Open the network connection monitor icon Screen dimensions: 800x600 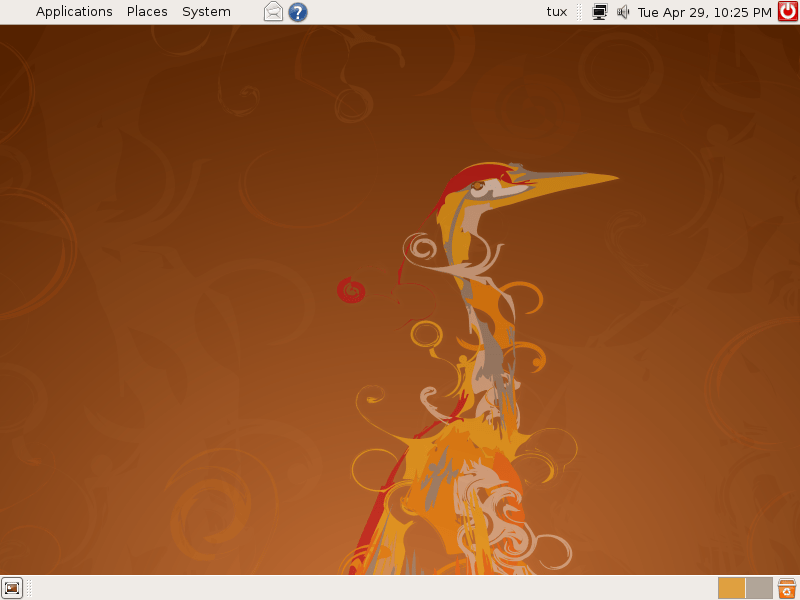point(600,12)
